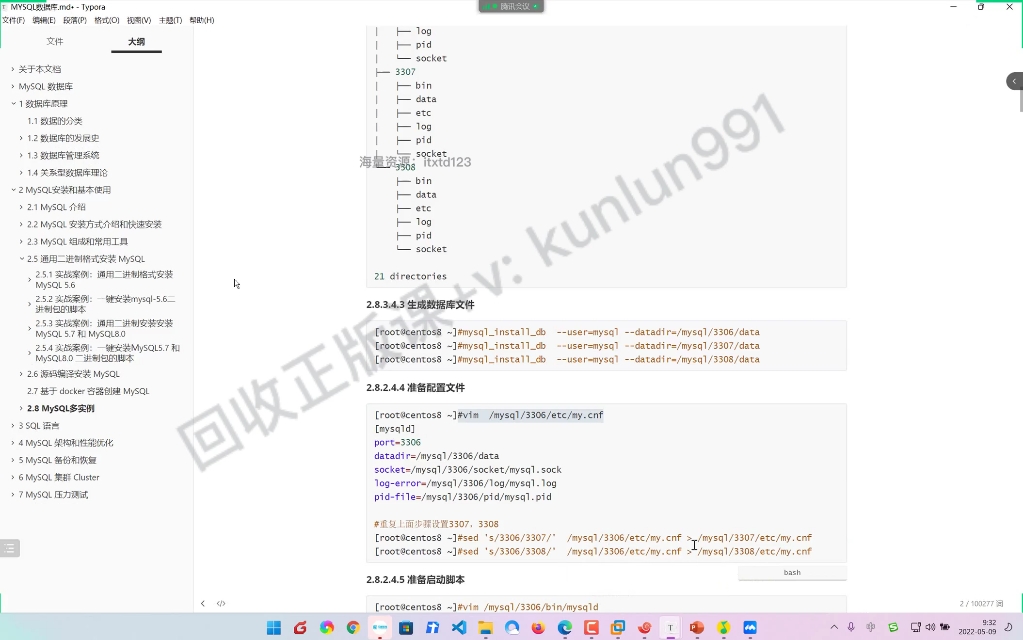This screenshot has height=640, width=1023.
Task: Open the 段落(P) menu
Action: click(74, 20)
